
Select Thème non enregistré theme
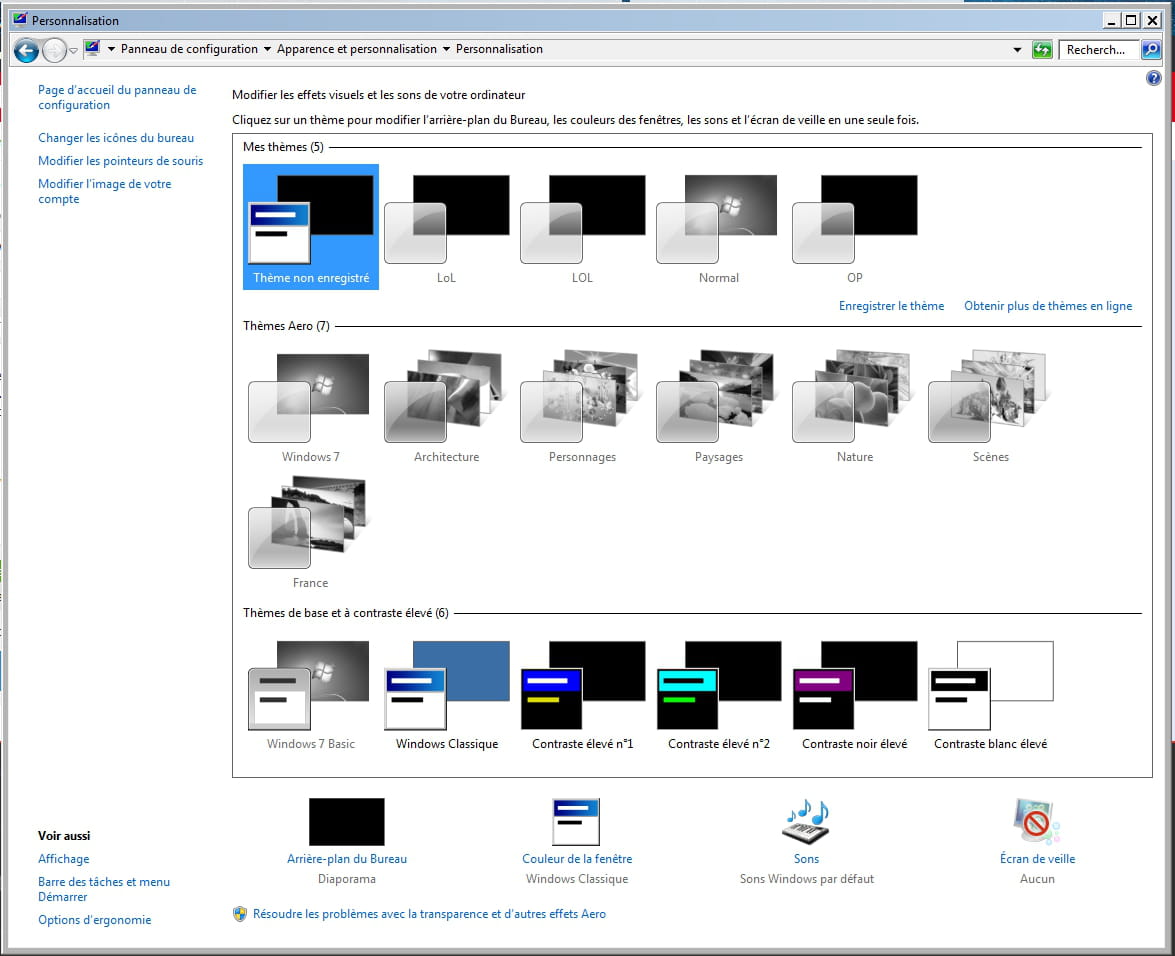[311, 227]
